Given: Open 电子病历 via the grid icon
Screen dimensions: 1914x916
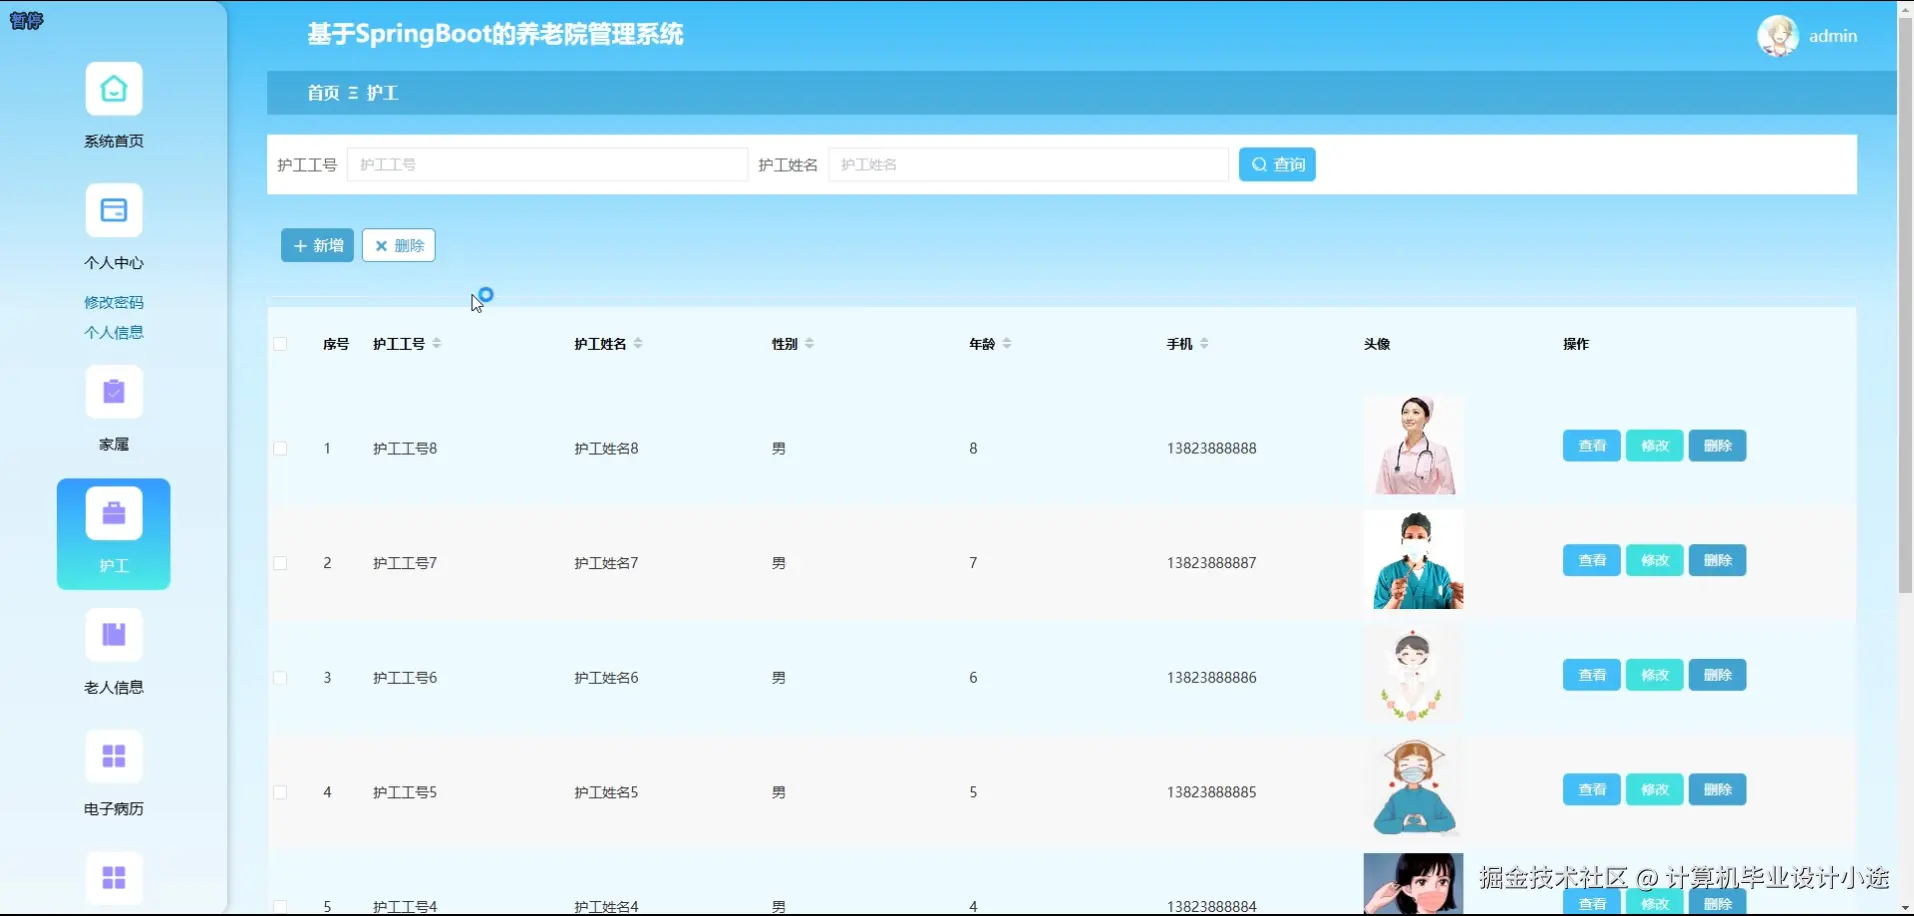Looking at the screenshot, I should tap(113, 756).
